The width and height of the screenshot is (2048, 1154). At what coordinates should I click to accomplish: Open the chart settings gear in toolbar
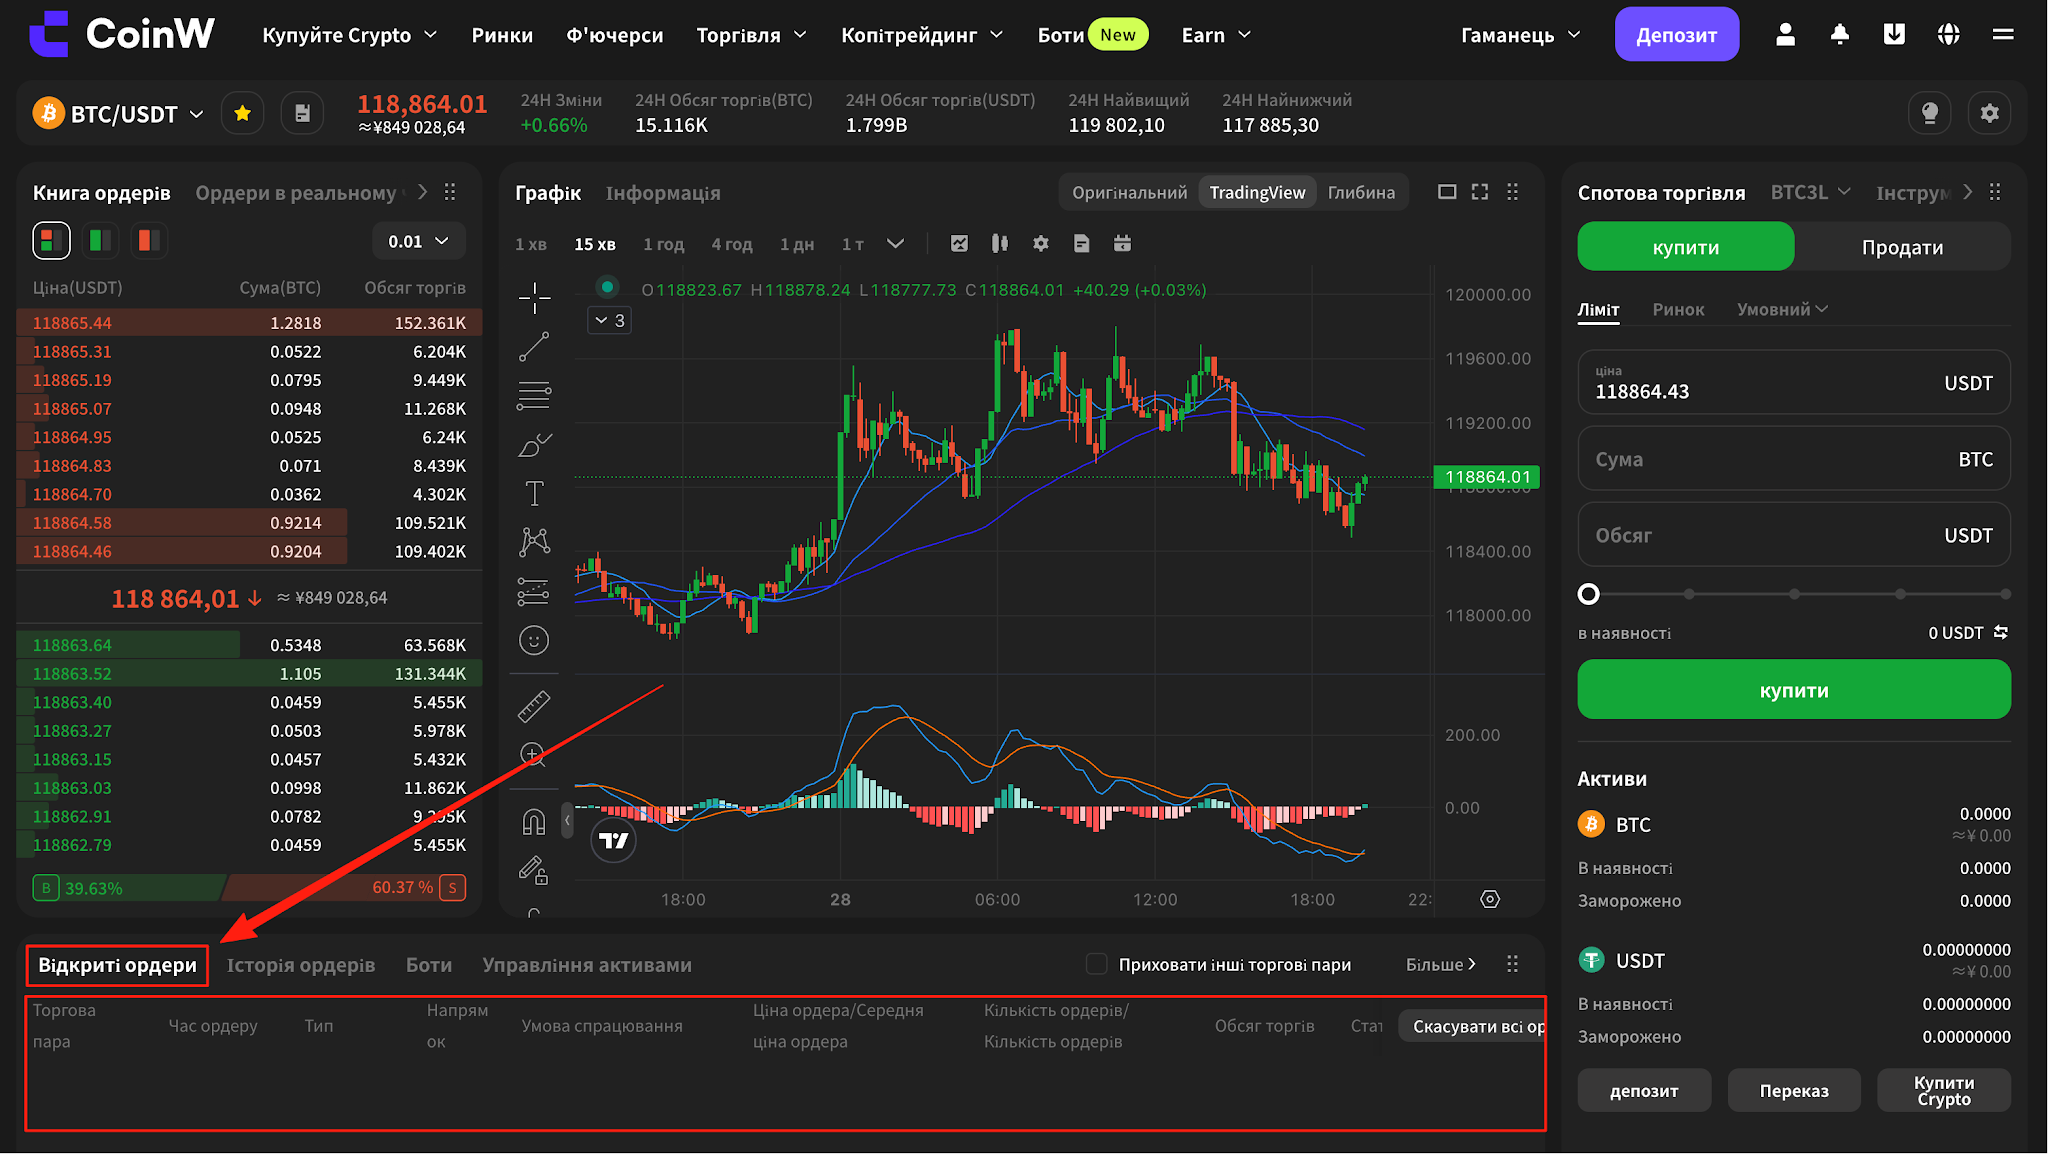coord(1041,243)
